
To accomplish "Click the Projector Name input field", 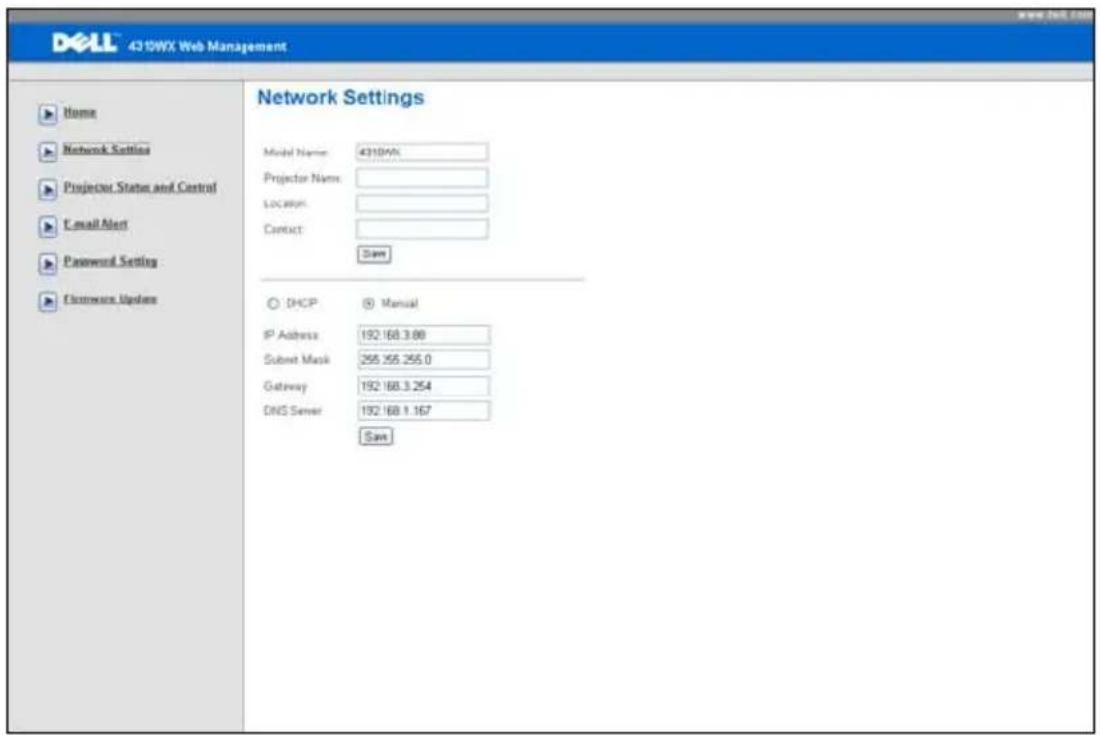I will point(422,178).
